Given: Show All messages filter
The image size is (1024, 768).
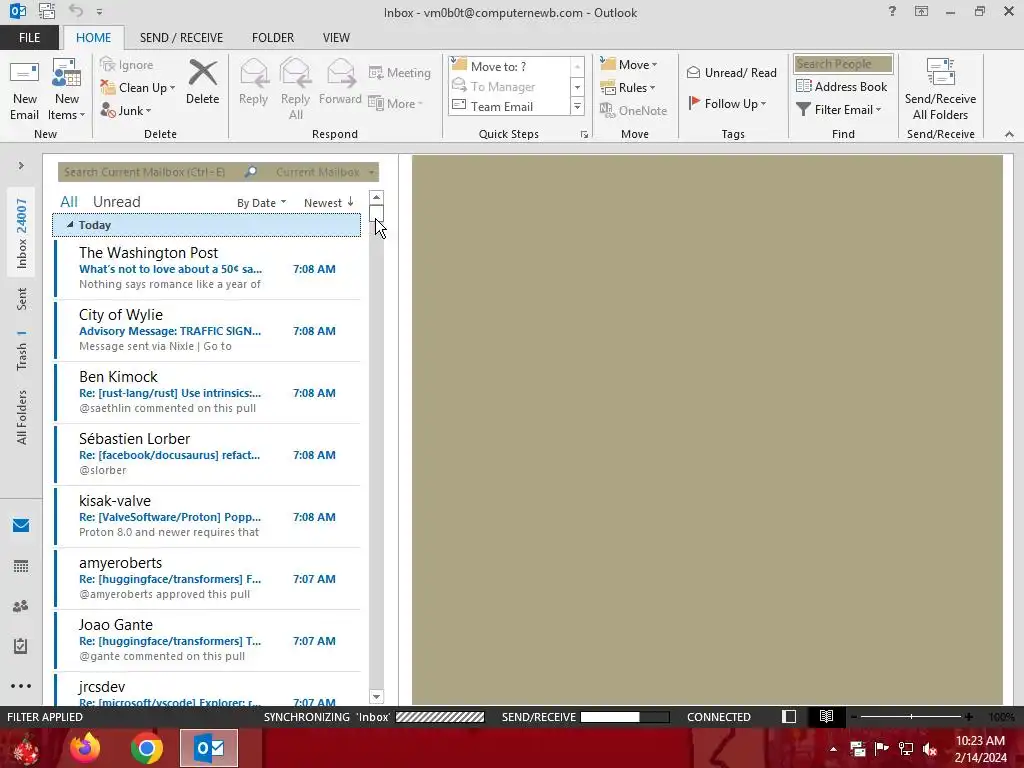Looking at the screenshot, I should click(x=69, y=202).
